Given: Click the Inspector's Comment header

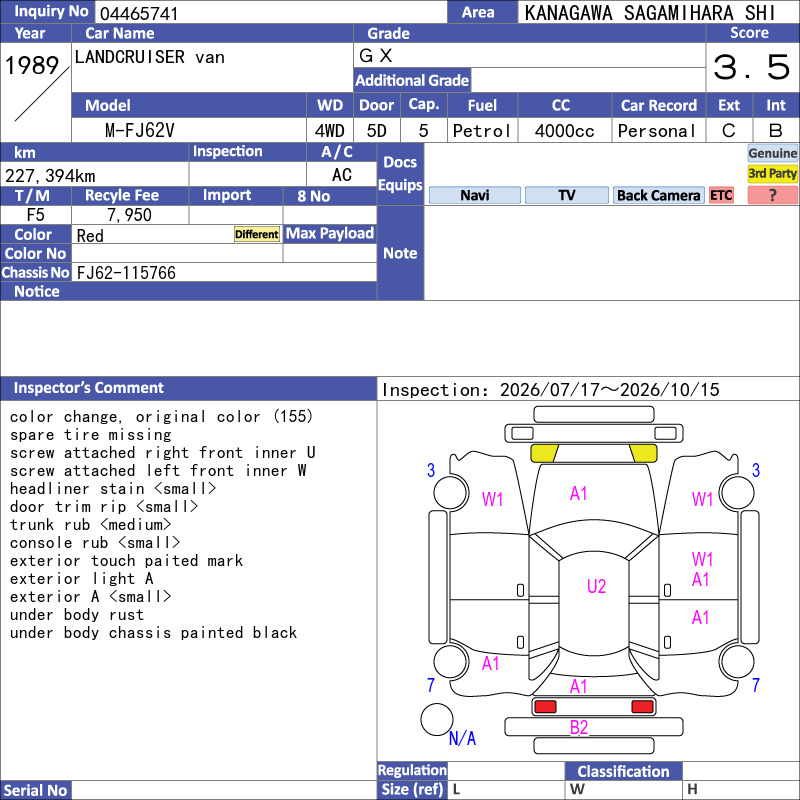Looking at the screenshot, I should [188, 388].
